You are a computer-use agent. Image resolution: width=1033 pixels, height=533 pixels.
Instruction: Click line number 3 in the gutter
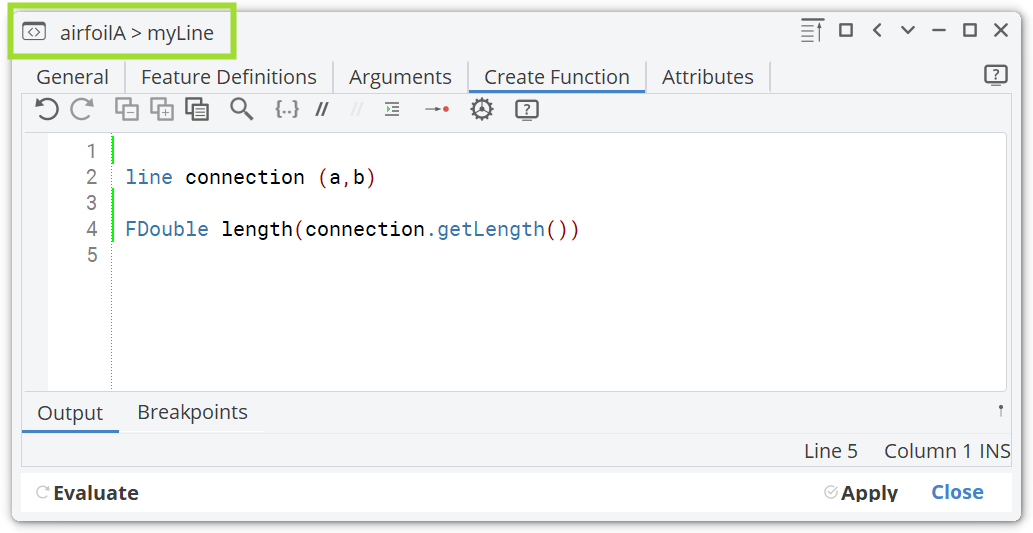point(92,203)
